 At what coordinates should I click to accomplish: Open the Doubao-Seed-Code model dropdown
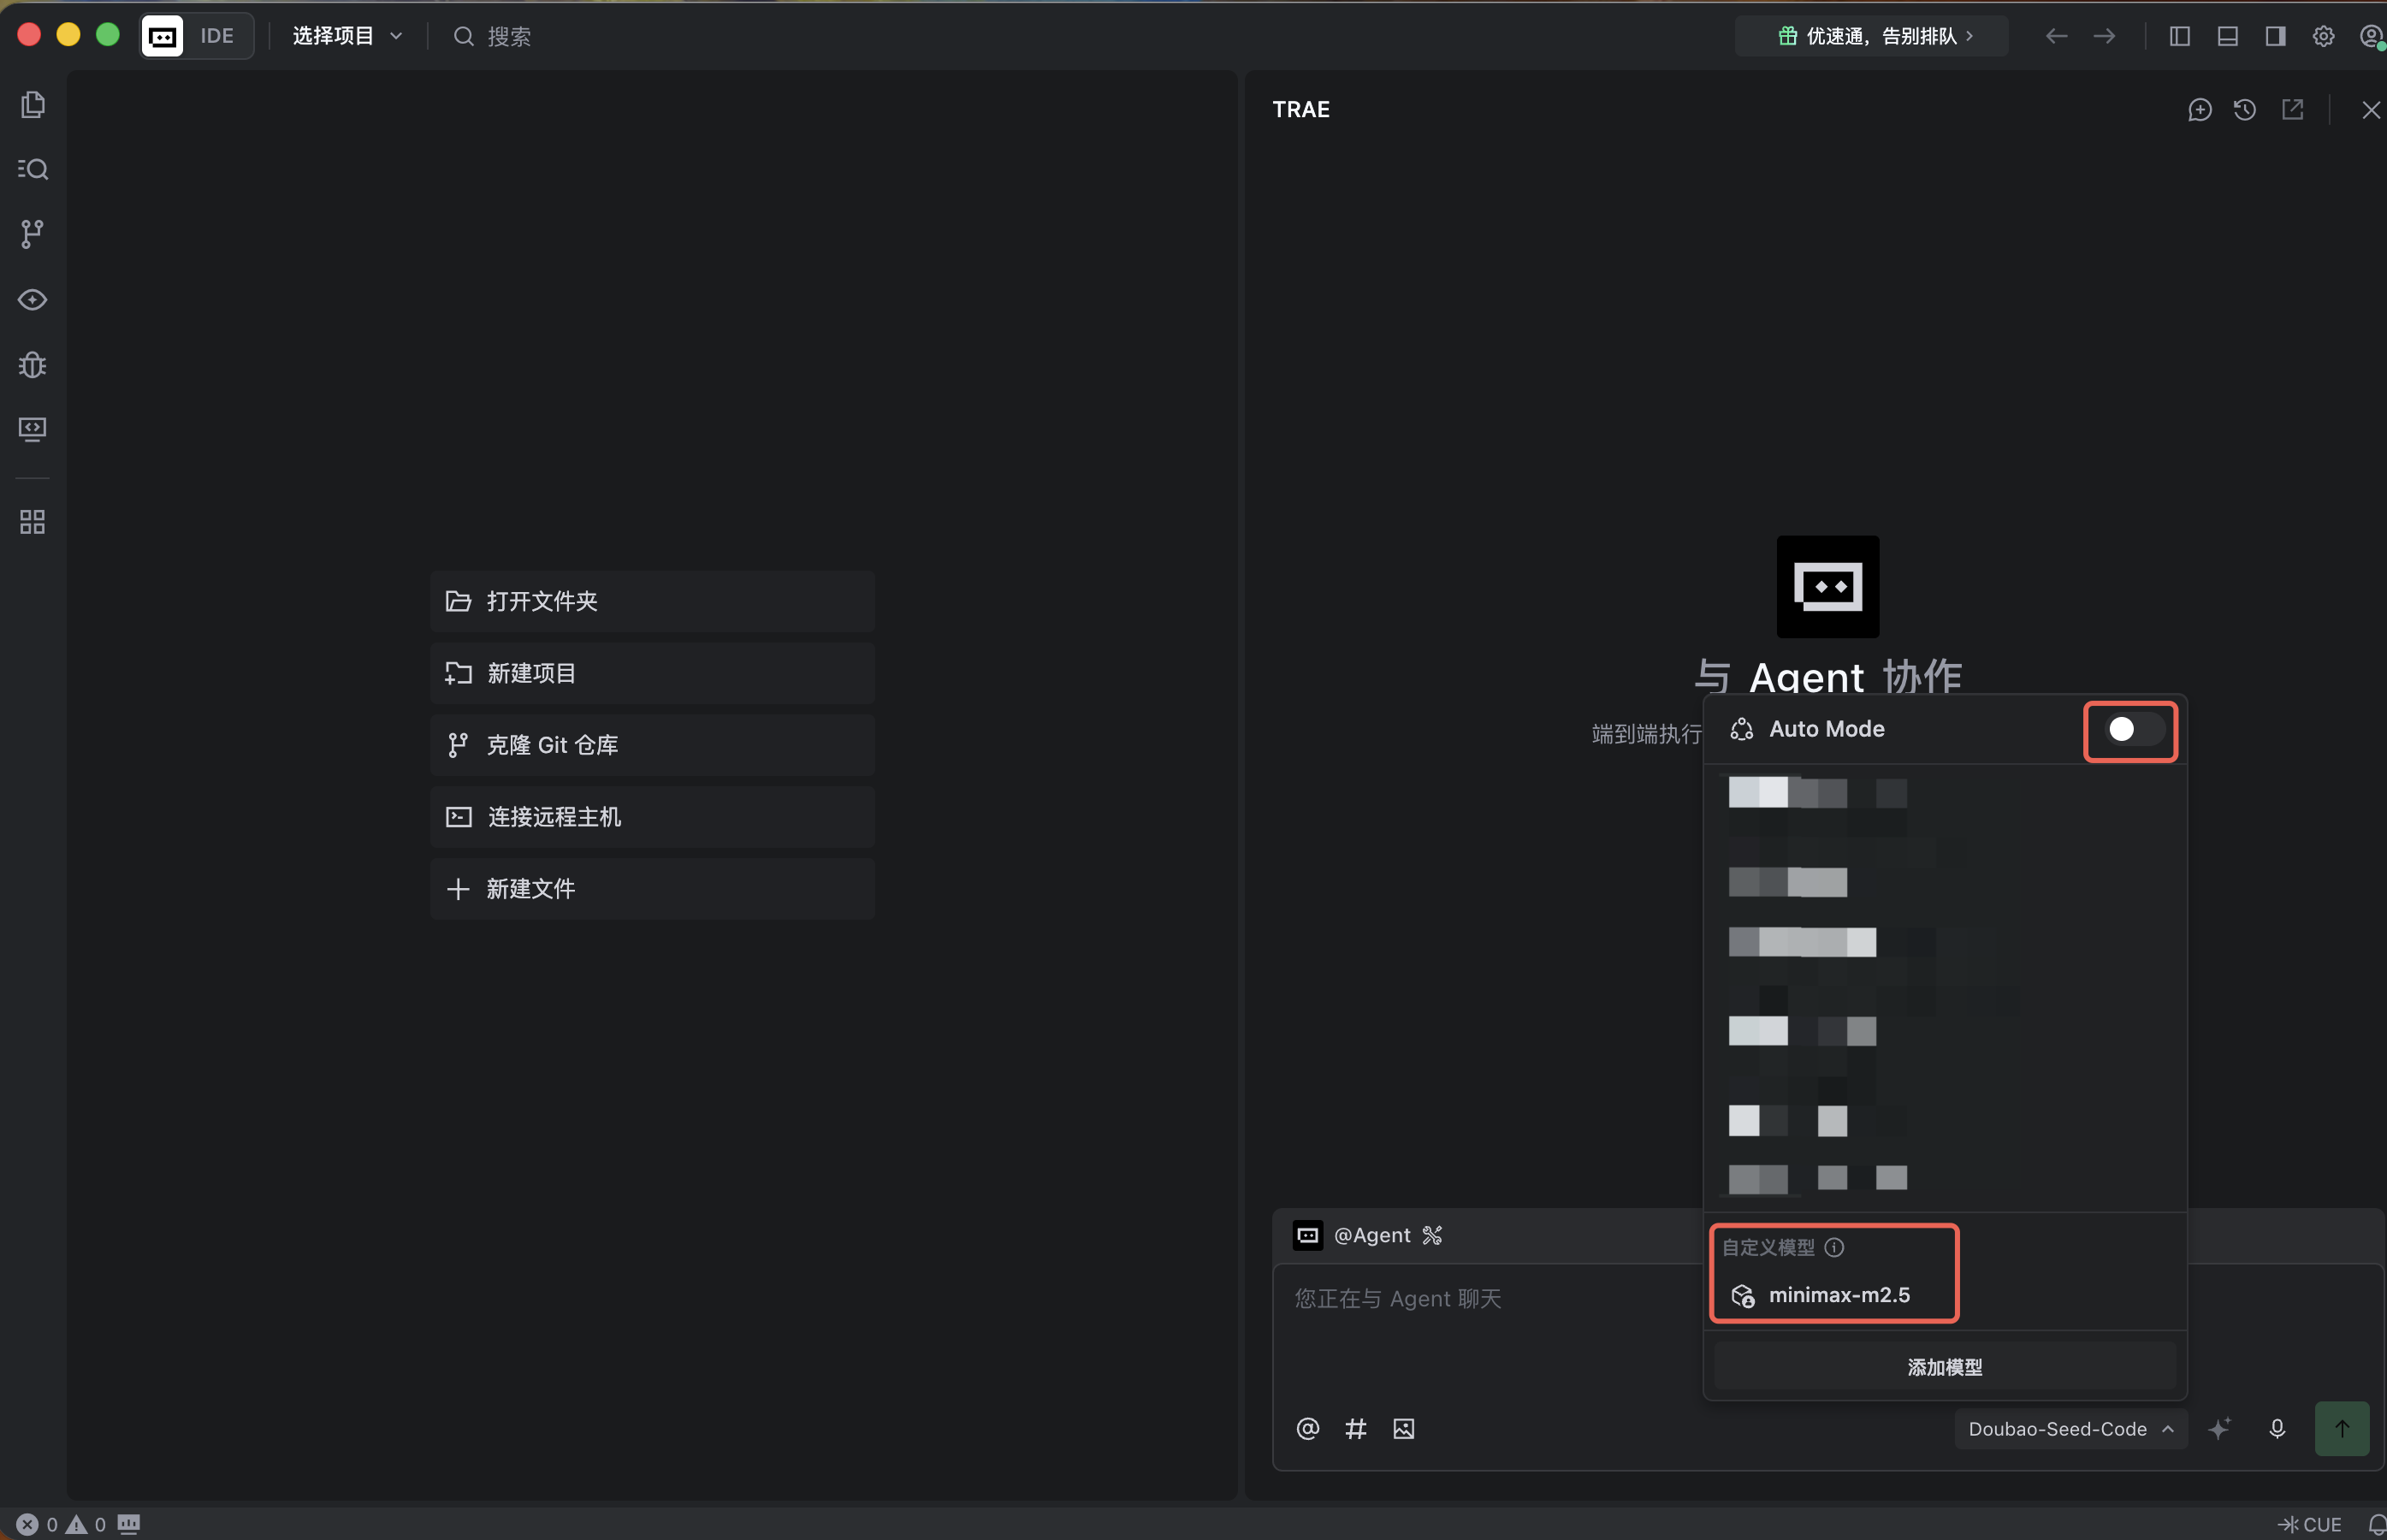coord(2071,1429)
